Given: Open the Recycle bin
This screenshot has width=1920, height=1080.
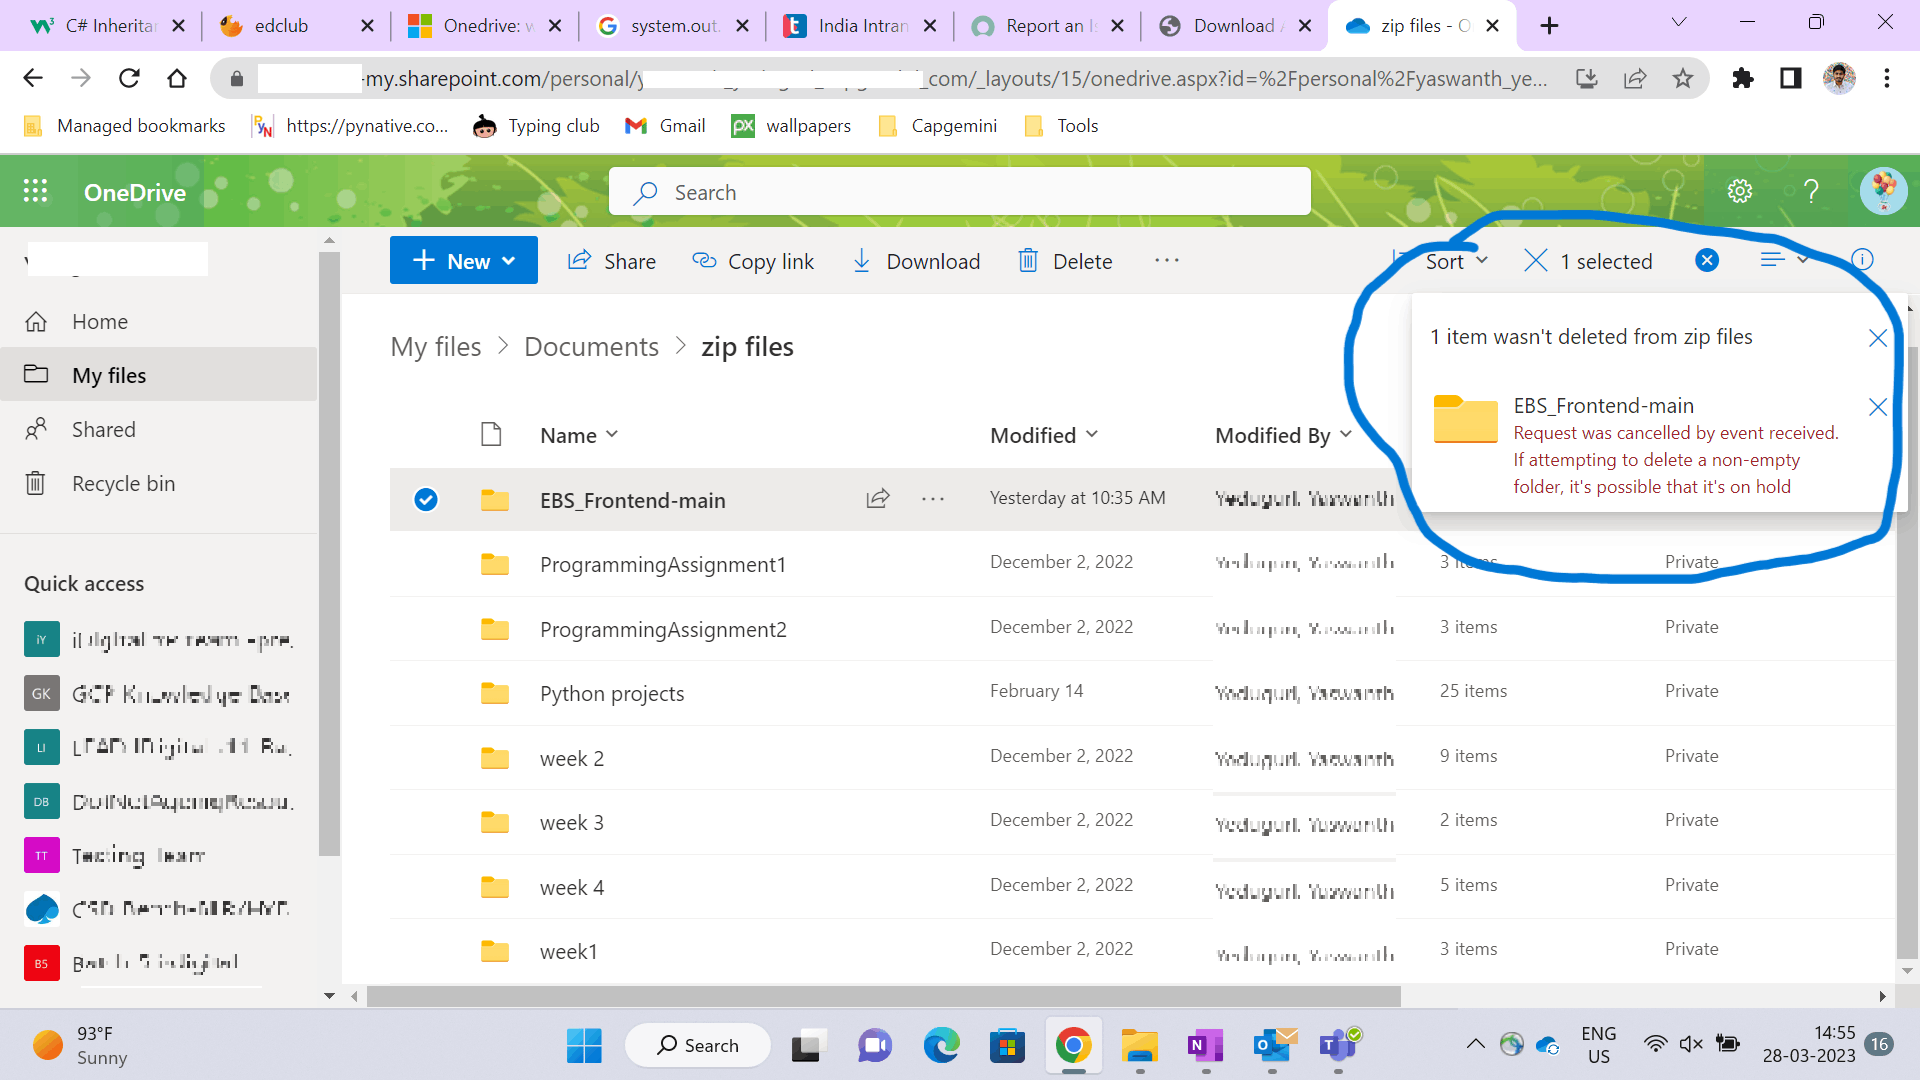Looking at the screenshot, I should pyautogui.click(x=123, y=483).
